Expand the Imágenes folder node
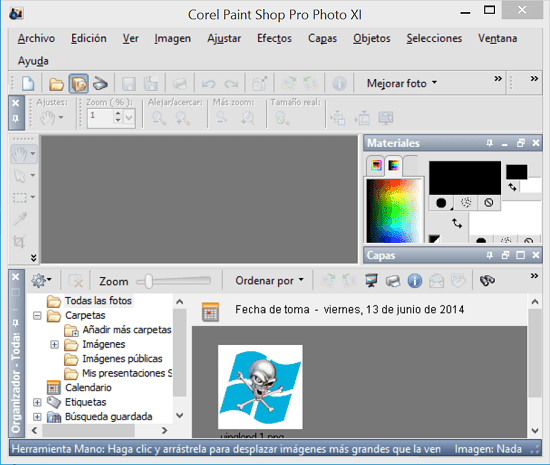Screen dimensions: 550x465 point(54,344)
